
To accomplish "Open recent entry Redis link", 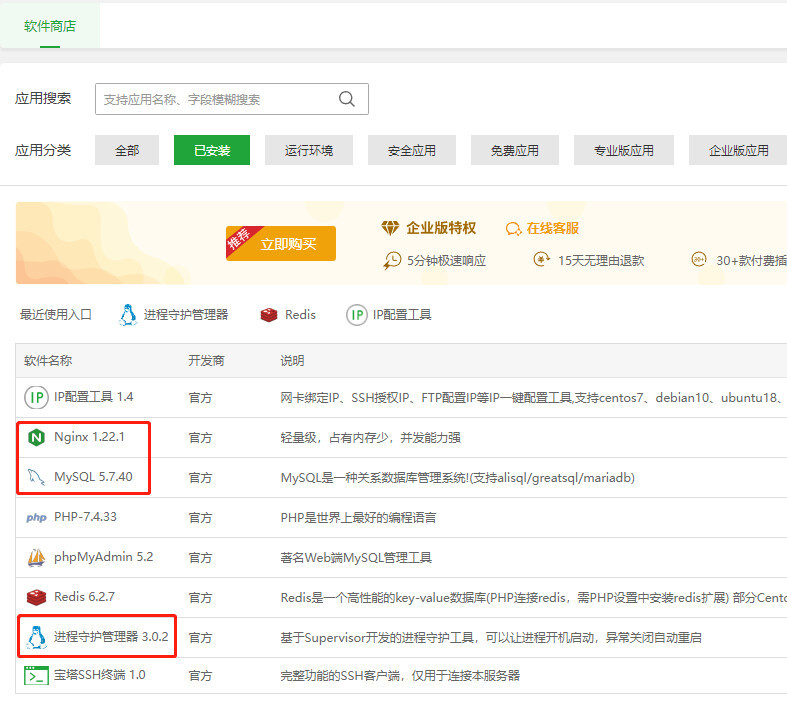I will pyautogui.click(x=300, y=315).
